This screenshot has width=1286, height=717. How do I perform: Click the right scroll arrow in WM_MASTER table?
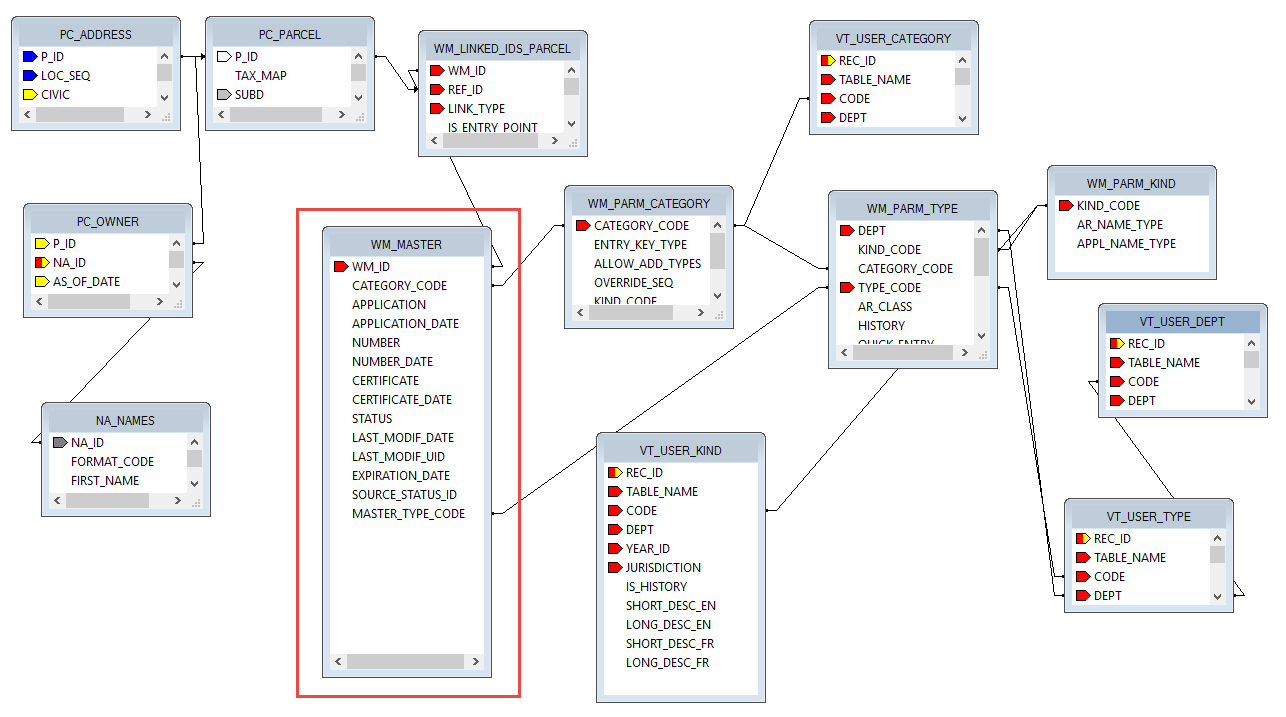tap(476, 662)
